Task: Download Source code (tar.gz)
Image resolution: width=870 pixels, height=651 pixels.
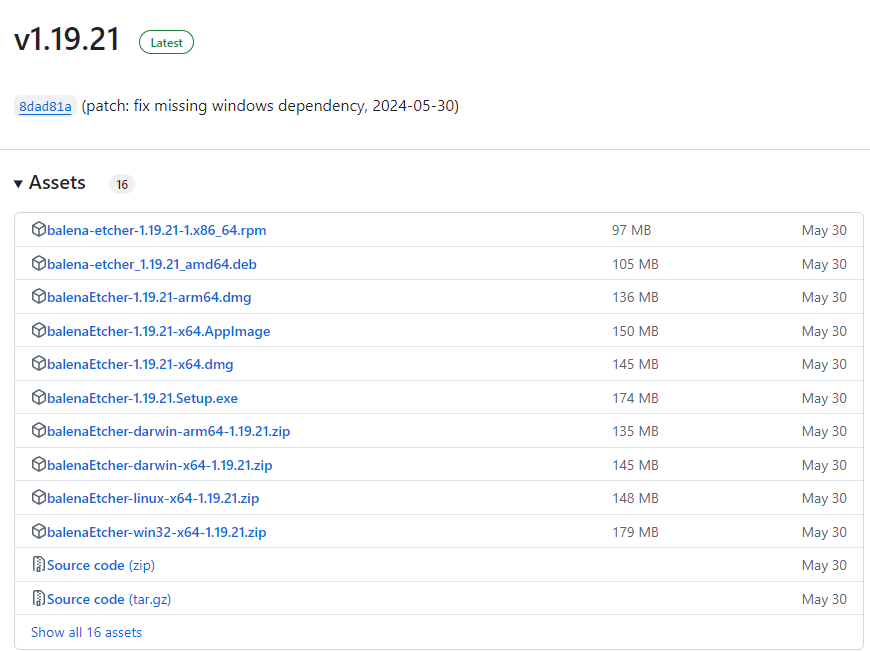Action: (x=109, y=599)
